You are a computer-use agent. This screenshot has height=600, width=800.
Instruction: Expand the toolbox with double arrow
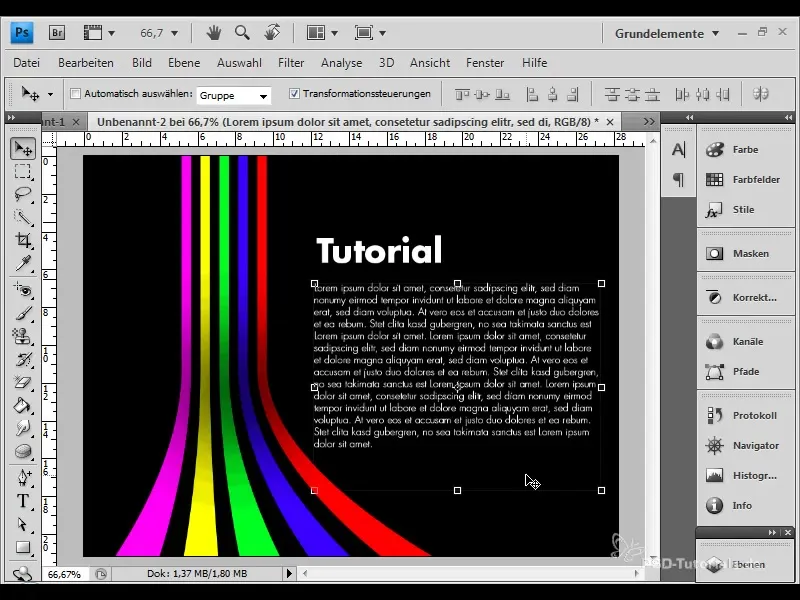point(11,117)
